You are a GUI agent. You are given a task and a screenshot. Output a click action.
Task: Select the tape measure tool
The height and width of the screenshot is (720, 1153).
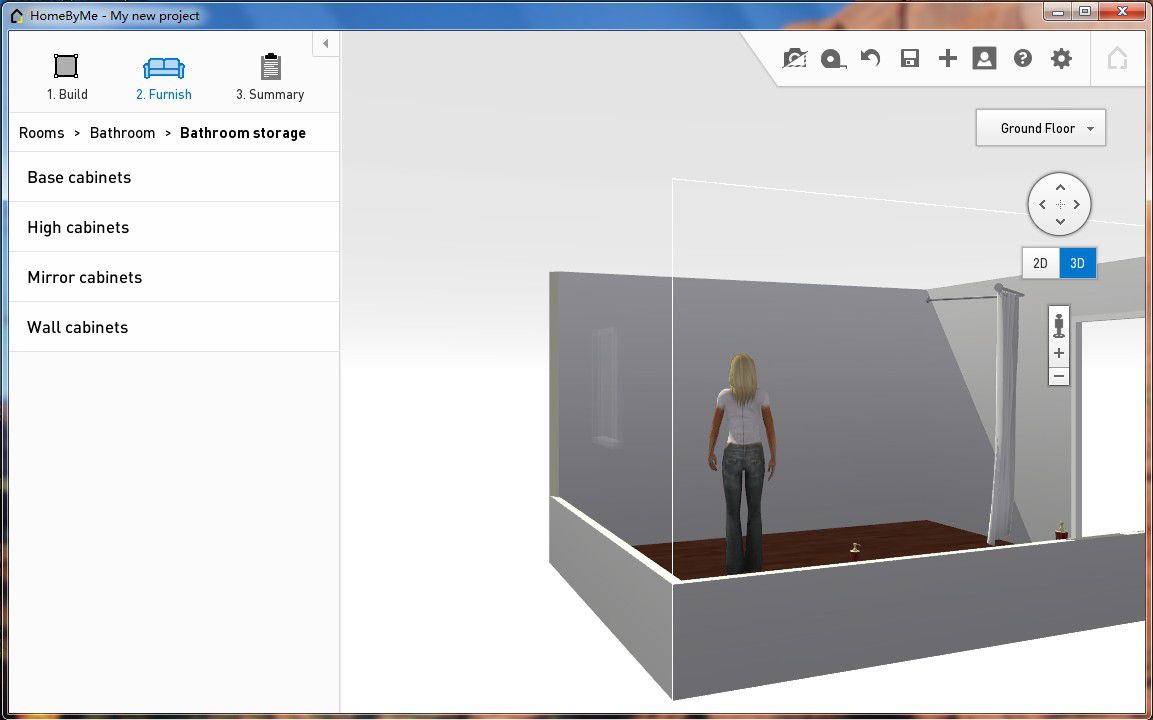832,59
